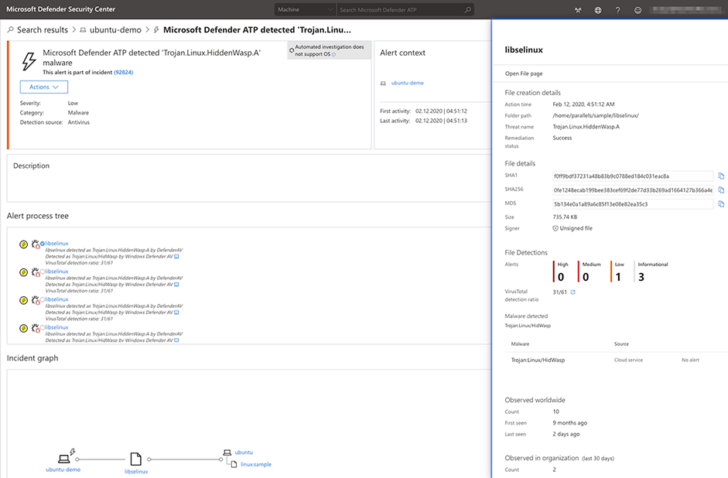
Task: Open second libselinux link in process tree
Action: [57, 271]
